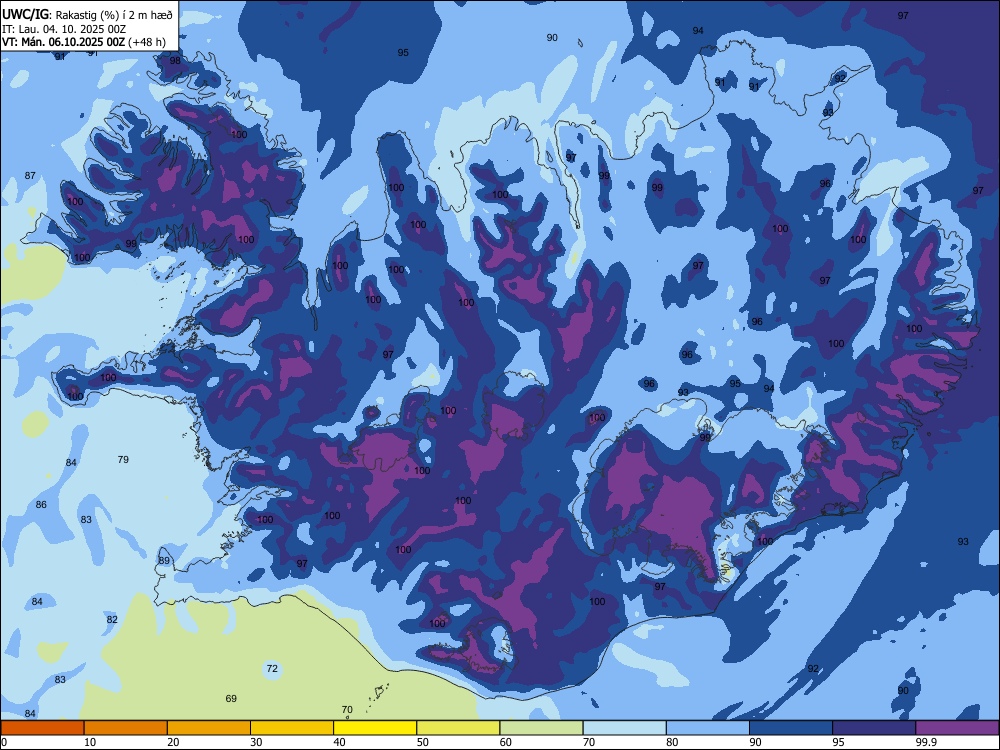Click the 60–70 light green legend swatch

(x=541, y=728)
